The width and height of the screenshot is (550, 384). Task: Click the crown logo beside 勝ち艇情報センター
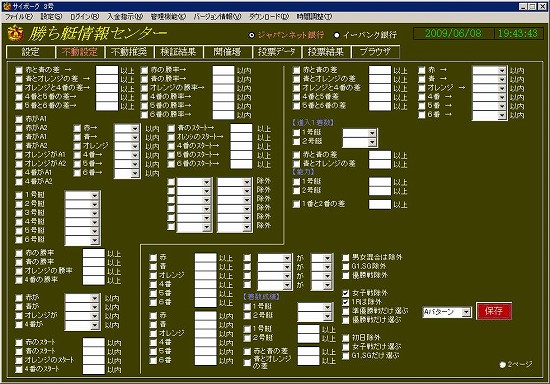coord(15,33)
